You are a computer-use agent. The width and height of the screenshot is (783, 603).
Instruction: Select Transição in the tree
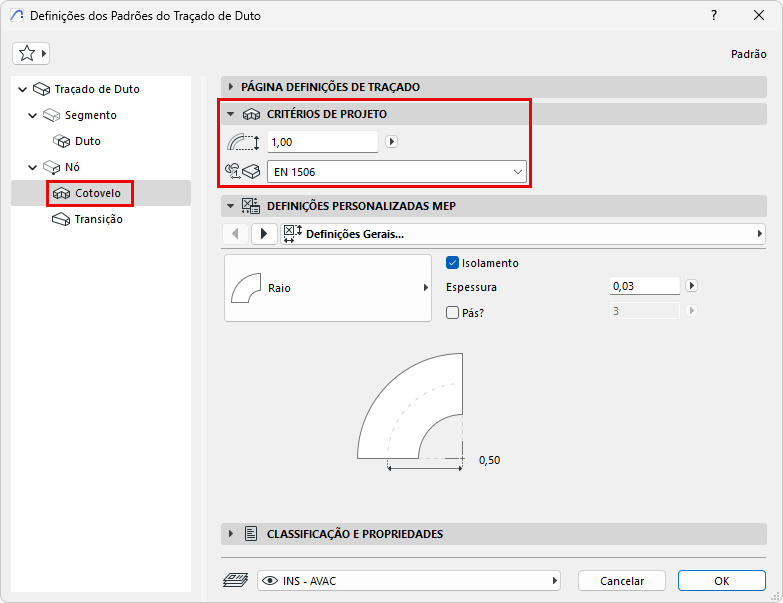coord(98,219)
